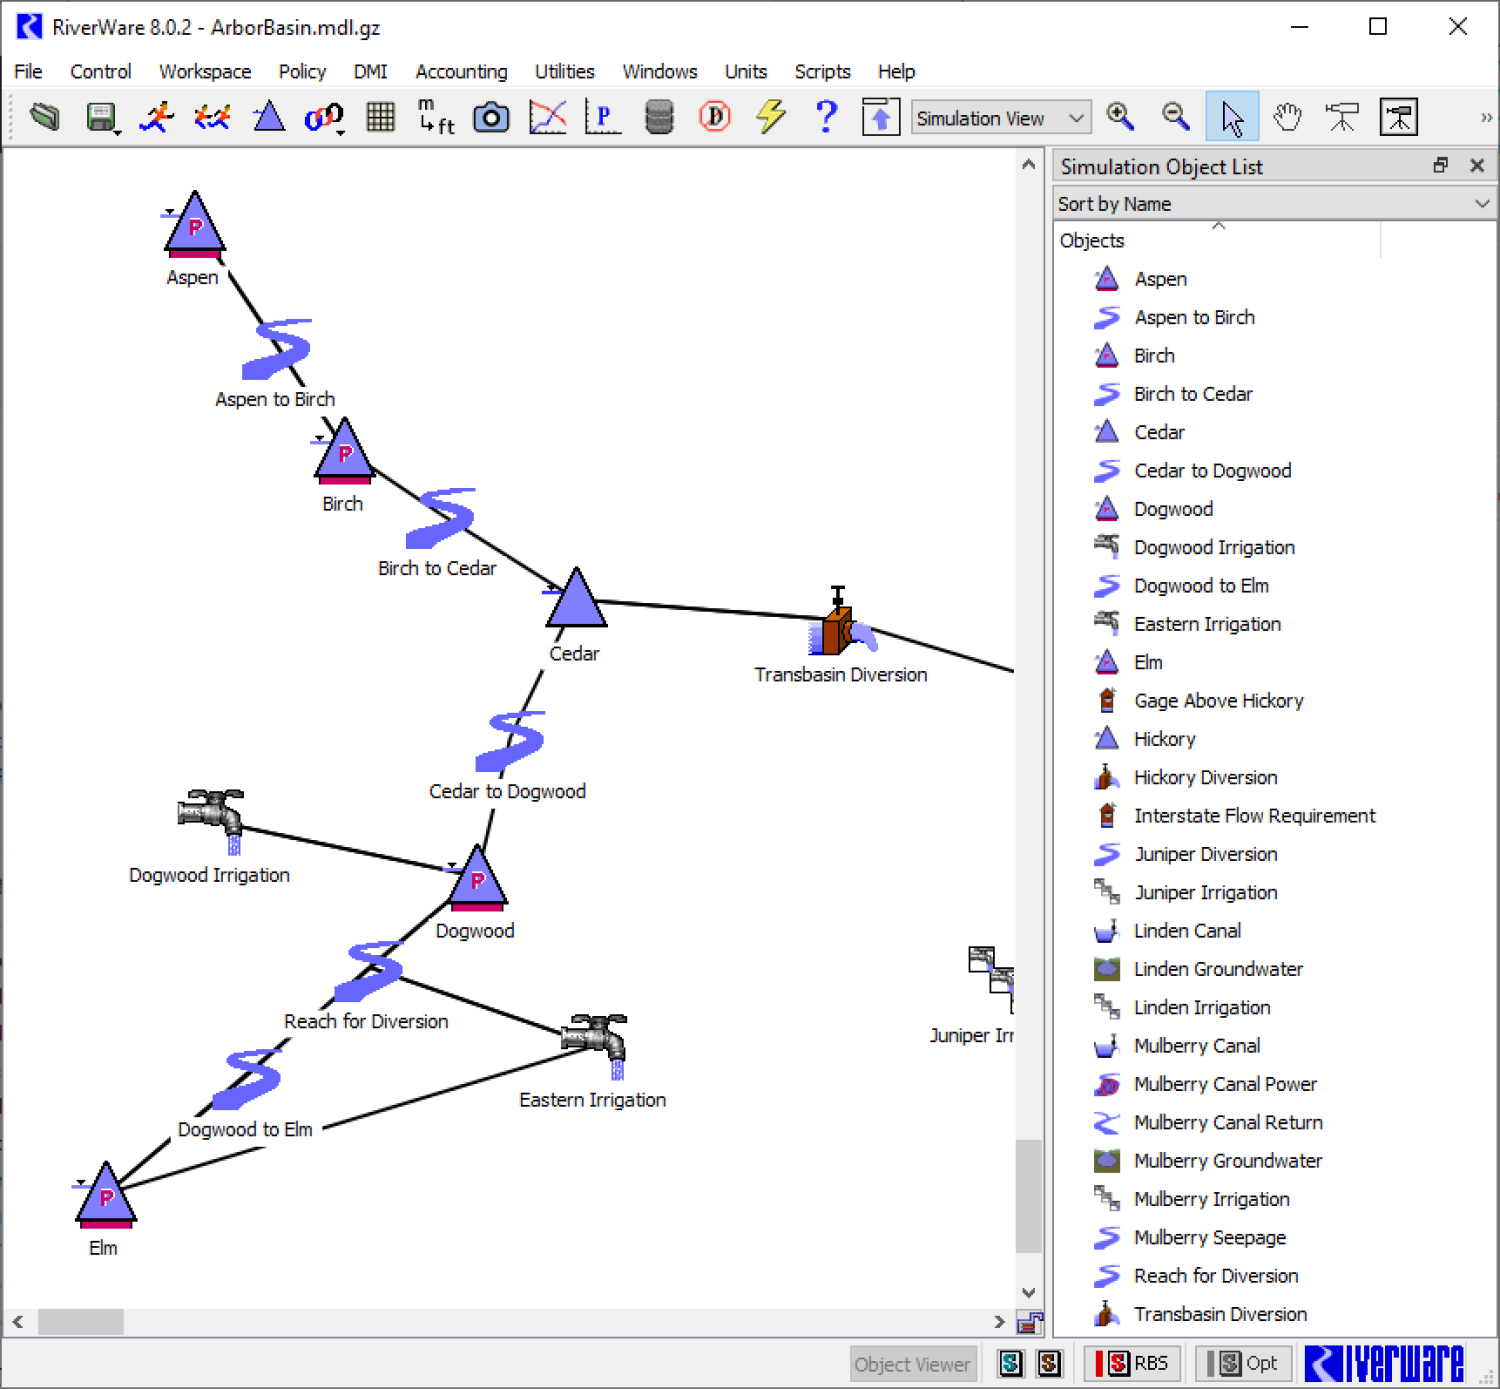Open the SCT grid icon
1500x1389 pixels.
coord(380,117)
